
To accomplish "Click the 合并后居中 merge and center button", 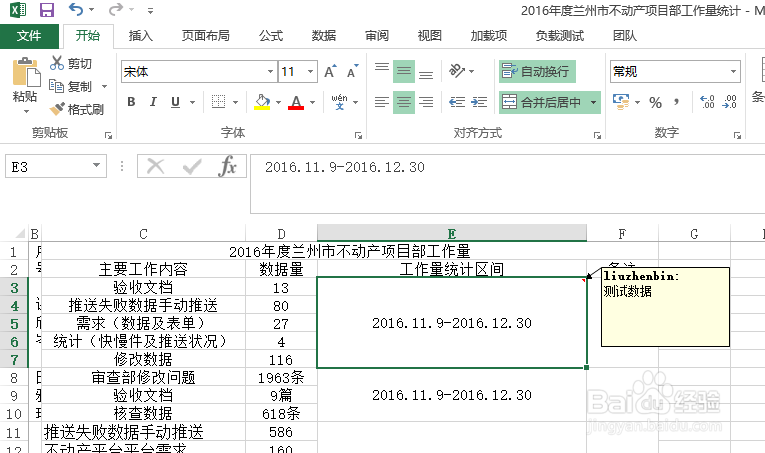I will tap(543, 102).
